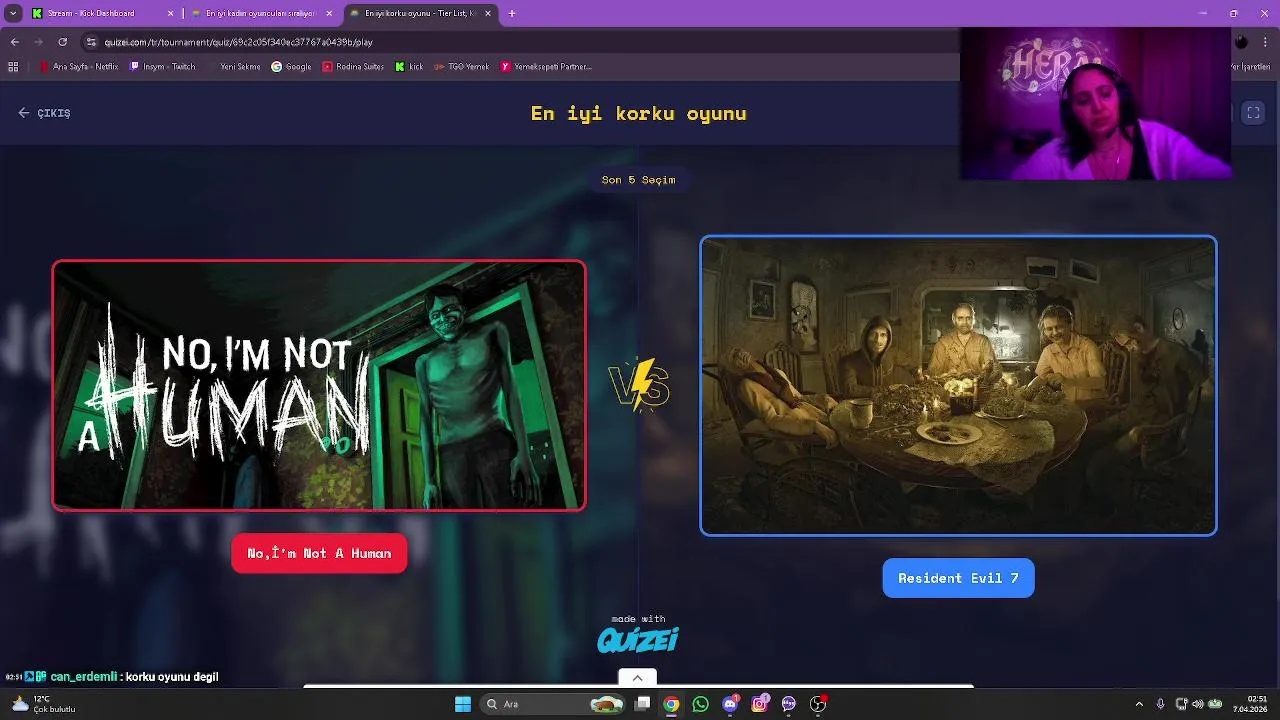The width and height of the screenshot is (1280, 720).
Task: Choose the red No, I'm Not A Human button
Action: point(319,553)
